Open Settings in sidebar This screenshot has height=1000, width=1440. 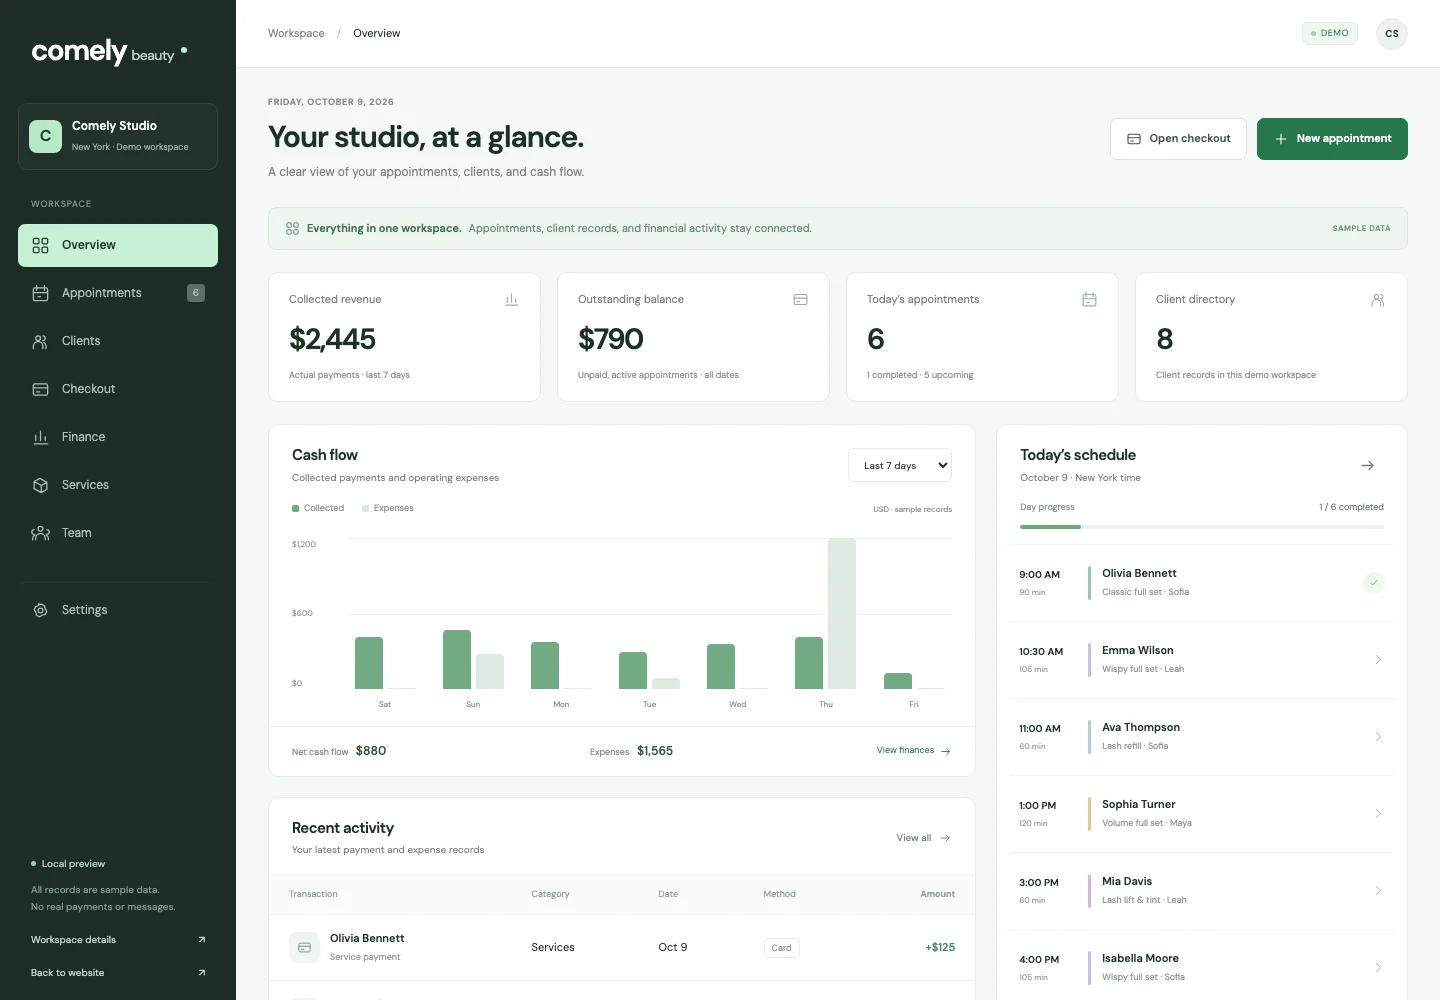click(118, 610)
